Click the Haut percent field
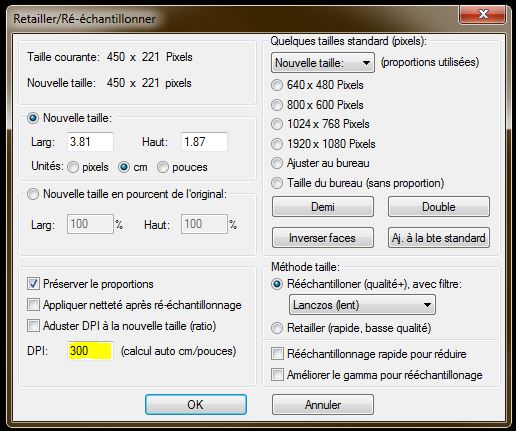The height and width of the screenshot is (431, 516). (204, 224)
